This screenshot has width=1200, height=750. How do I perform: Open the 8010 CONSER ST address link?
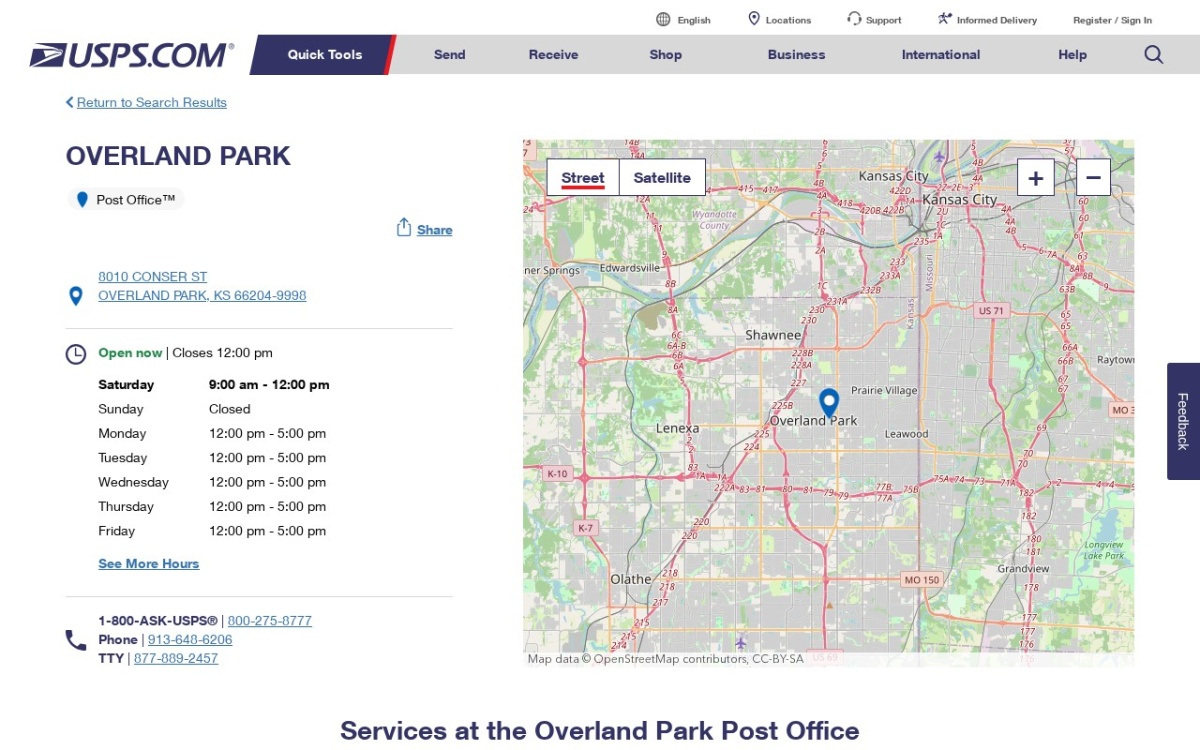(153, 277)
